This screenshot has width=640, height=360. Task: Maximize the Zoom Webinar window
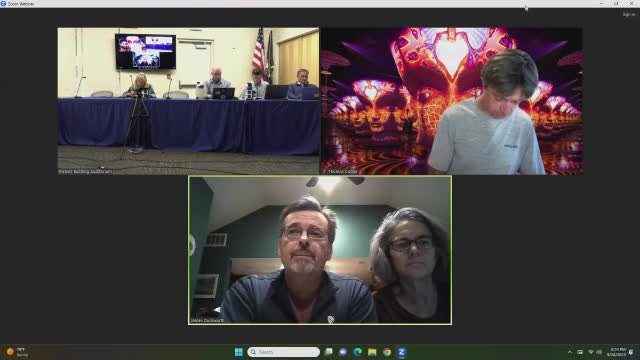(616, 4)
